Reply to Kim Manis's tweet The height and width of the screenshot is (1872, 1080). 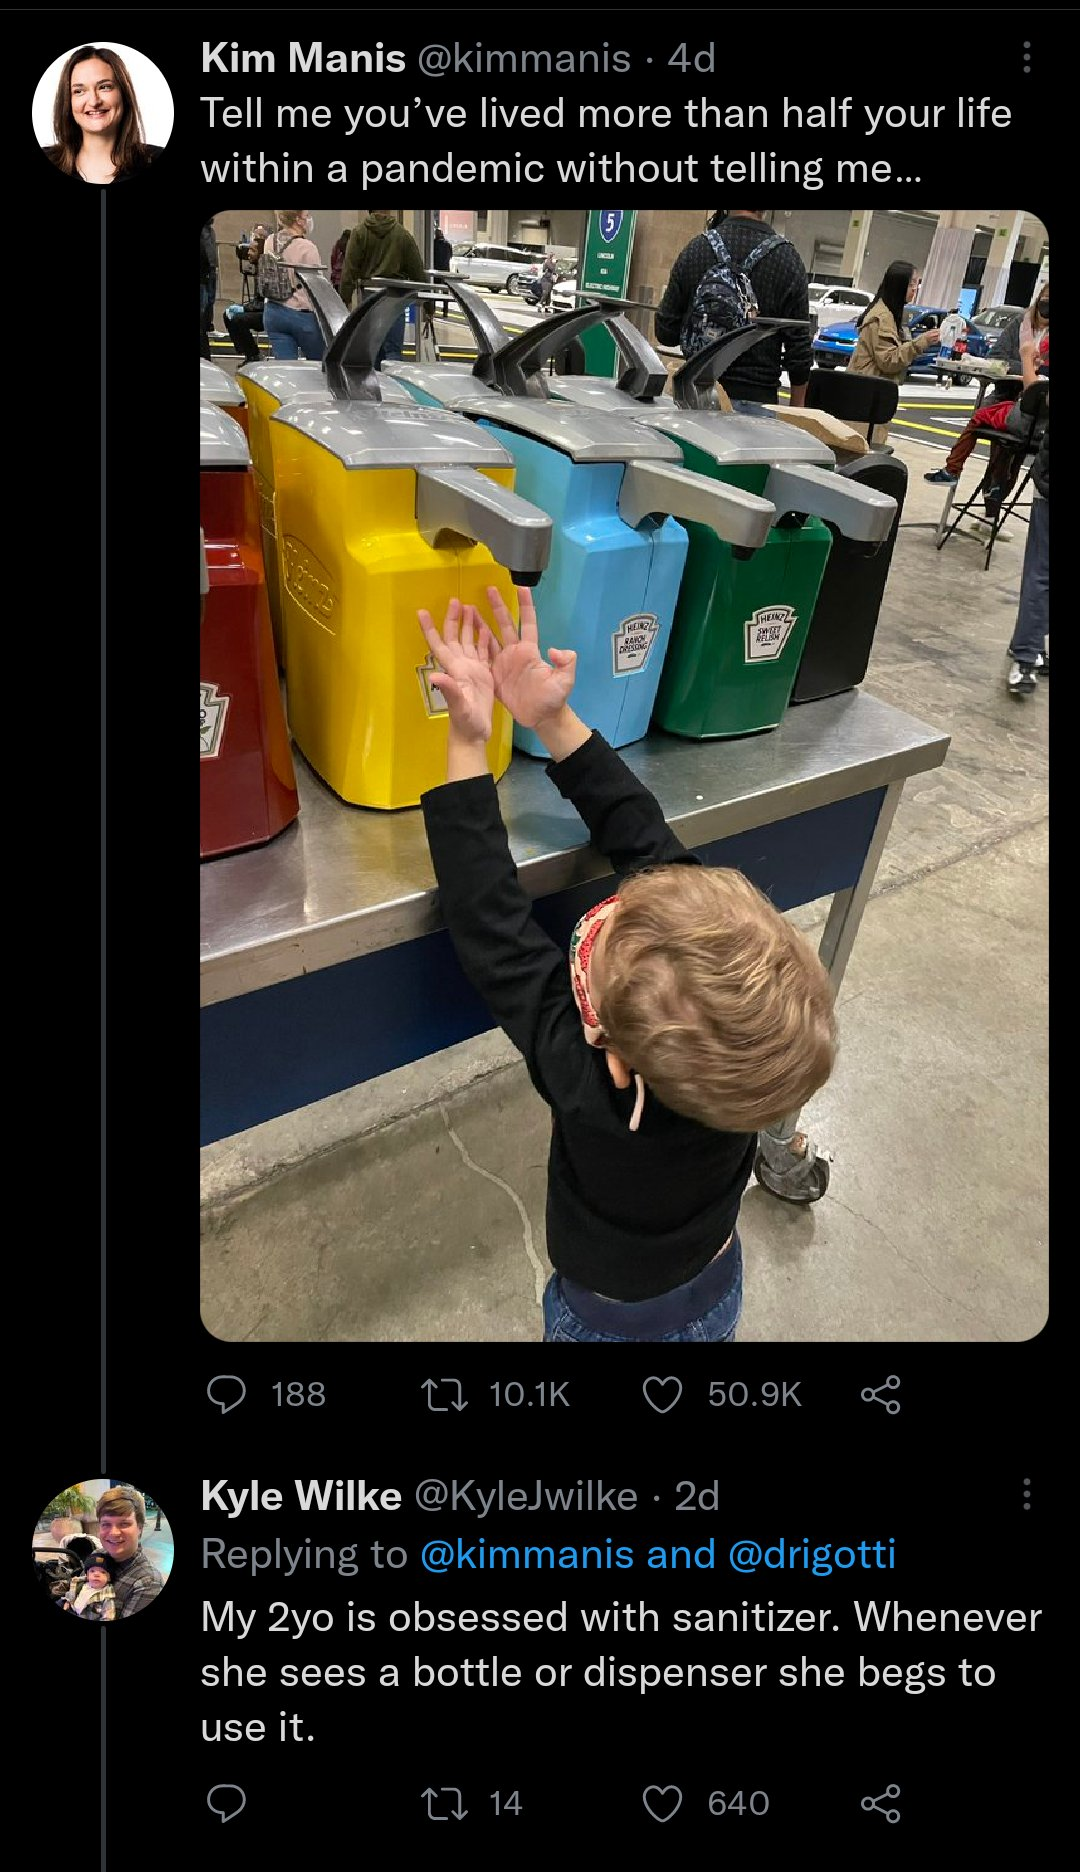(226, 1394)
